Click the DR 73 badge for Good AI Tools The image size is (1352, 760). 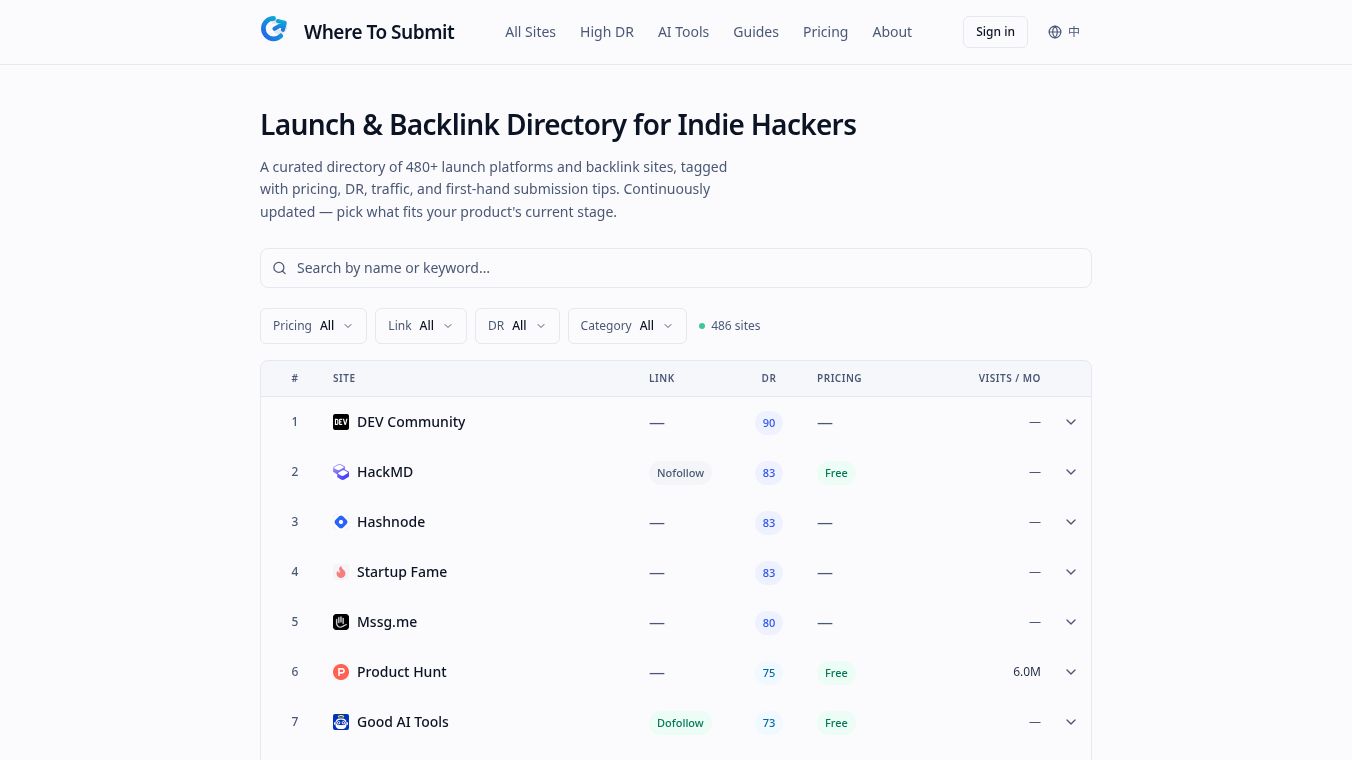click(x=769, y=723)
